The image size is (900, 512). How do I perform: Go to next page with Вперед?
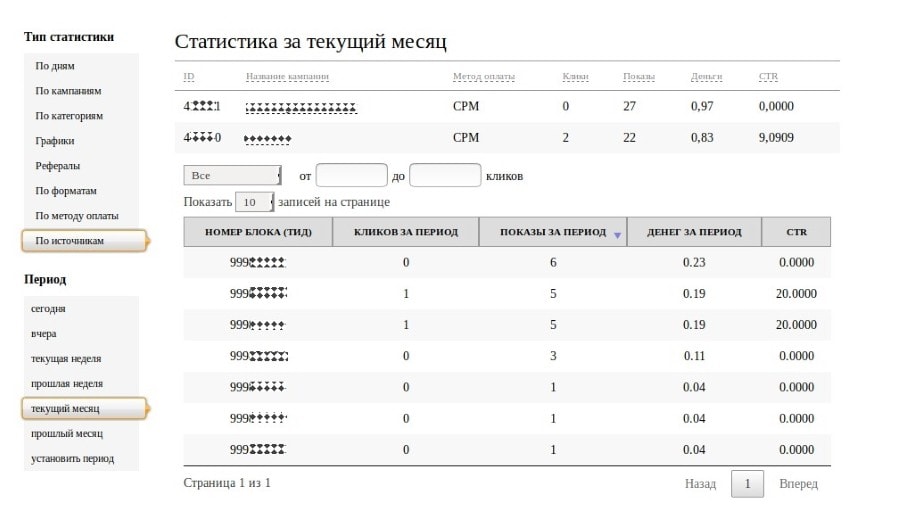[x=798, y=484]
